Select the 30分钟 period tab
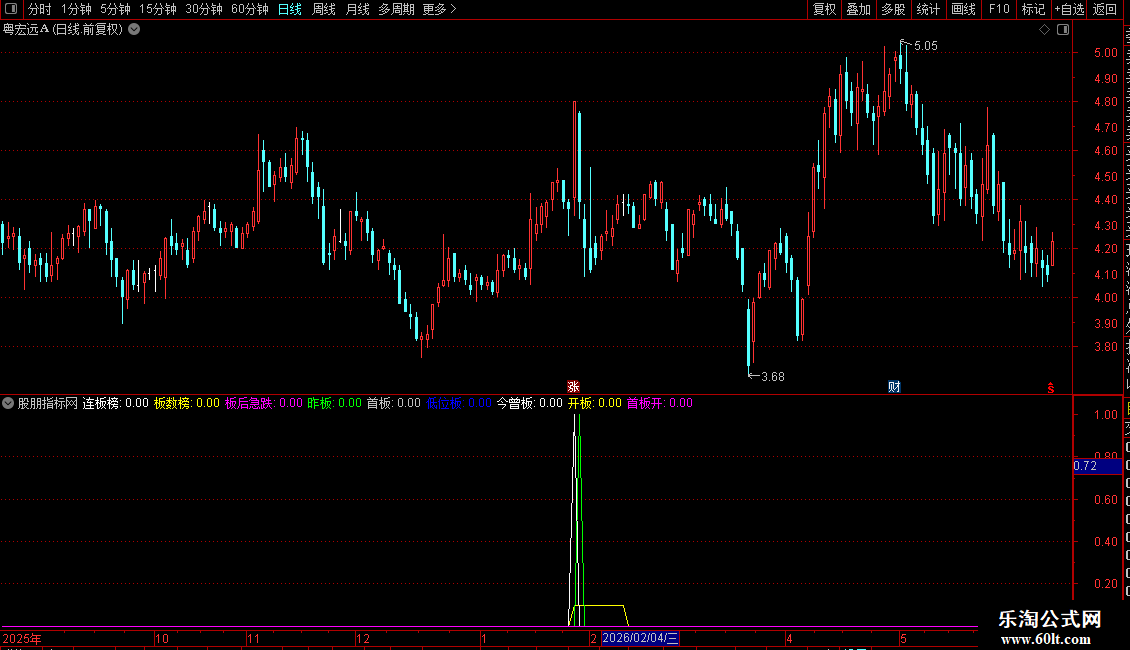1130x650 pixels. pos(204,9)
